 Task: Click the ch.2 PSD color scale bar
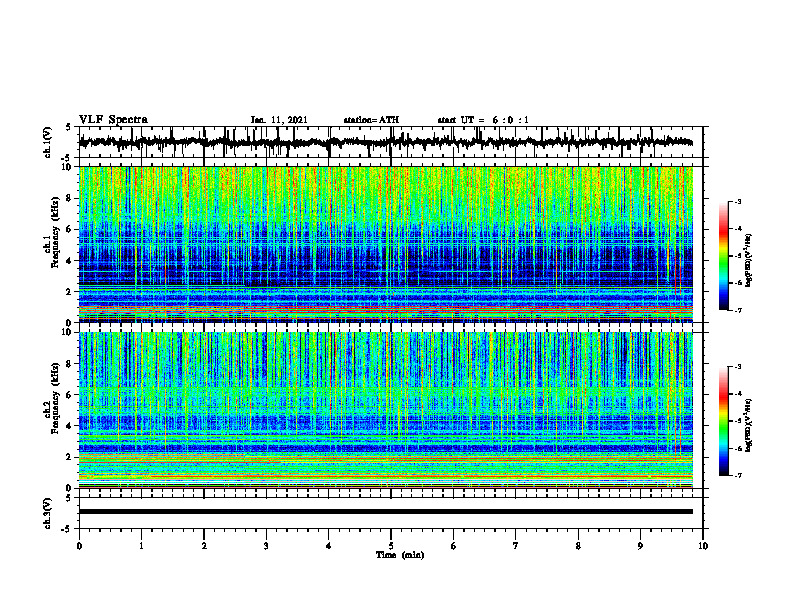724,421
